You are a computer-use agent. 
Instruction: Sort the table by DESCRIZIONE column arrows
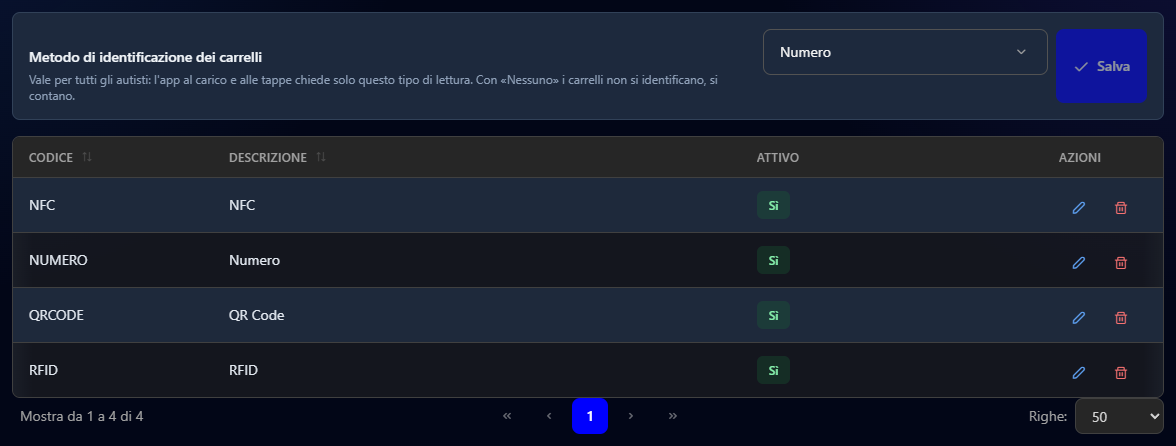click(x=321, y=157)
